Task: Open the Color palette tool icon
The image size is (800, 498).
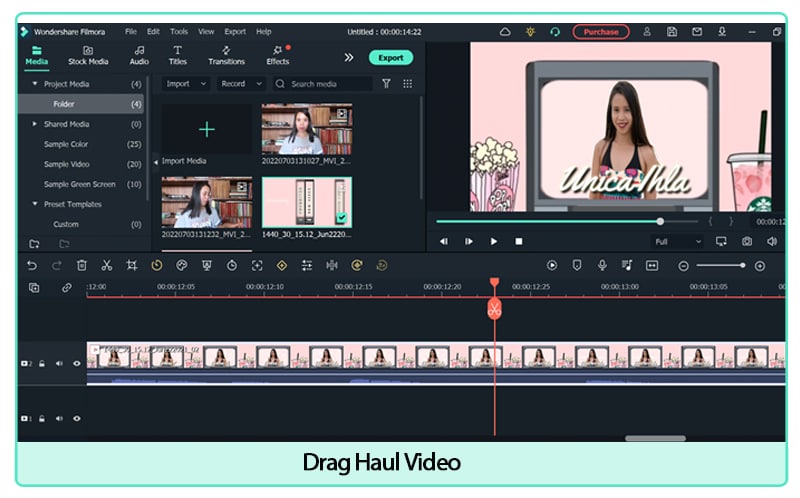Action: tap(182, 265)
